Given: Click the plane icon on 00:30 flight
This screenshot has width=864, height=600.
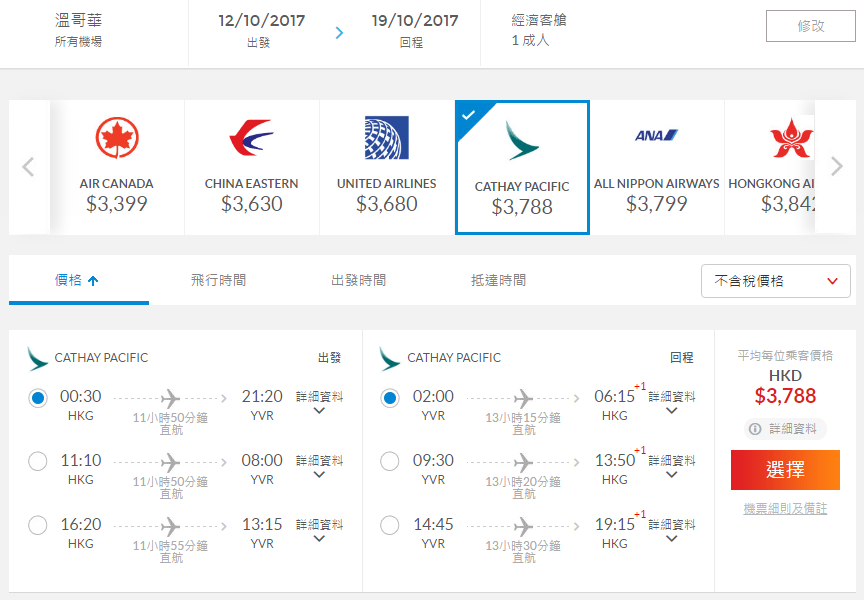Looking at the screenshot, I should click(170, 398).
